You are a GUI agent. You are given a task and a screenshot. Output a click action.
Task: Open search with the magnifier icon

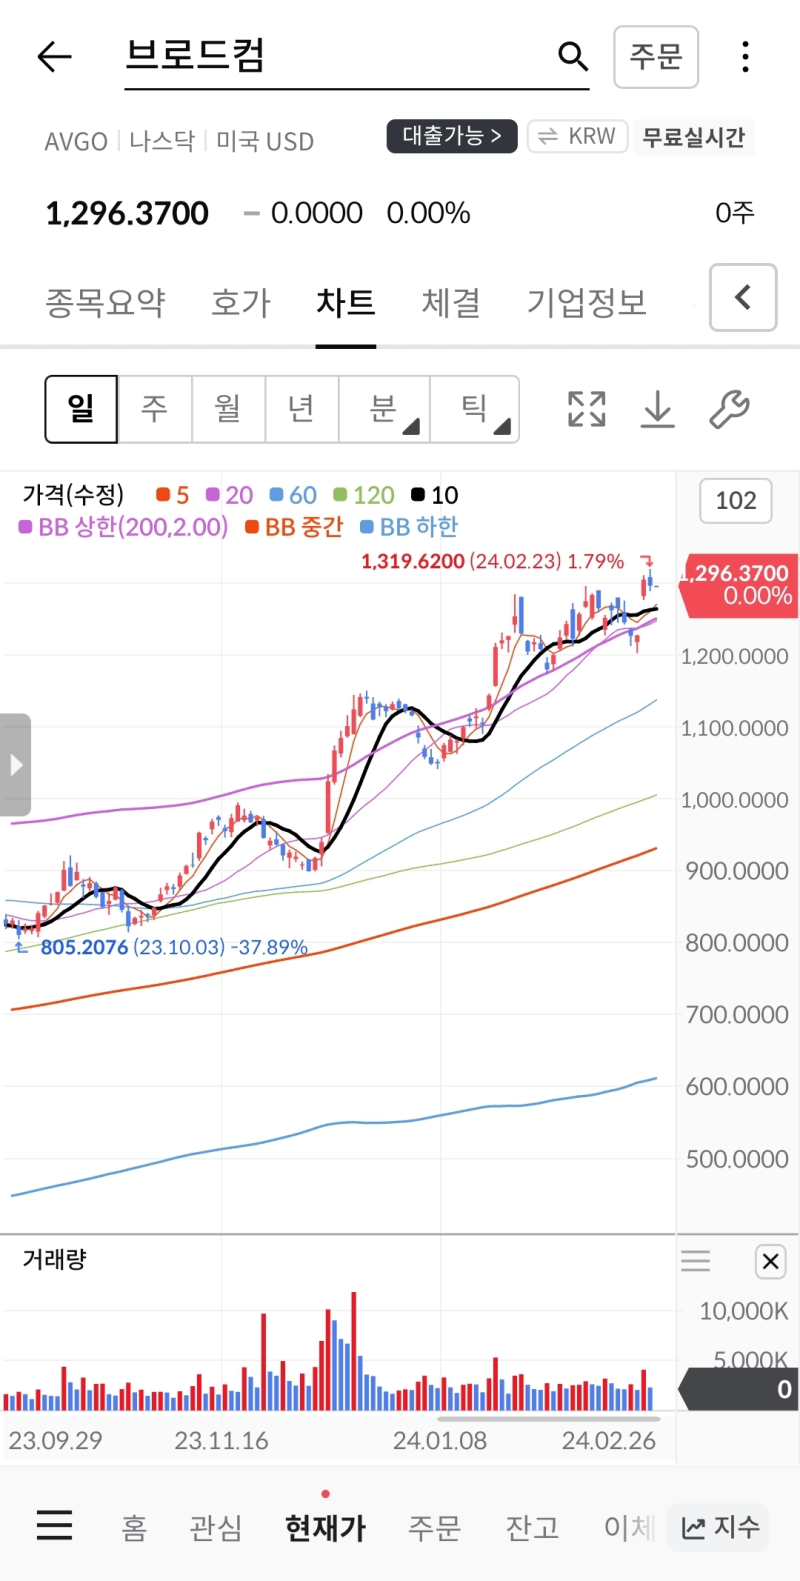[x=573, y=56]
